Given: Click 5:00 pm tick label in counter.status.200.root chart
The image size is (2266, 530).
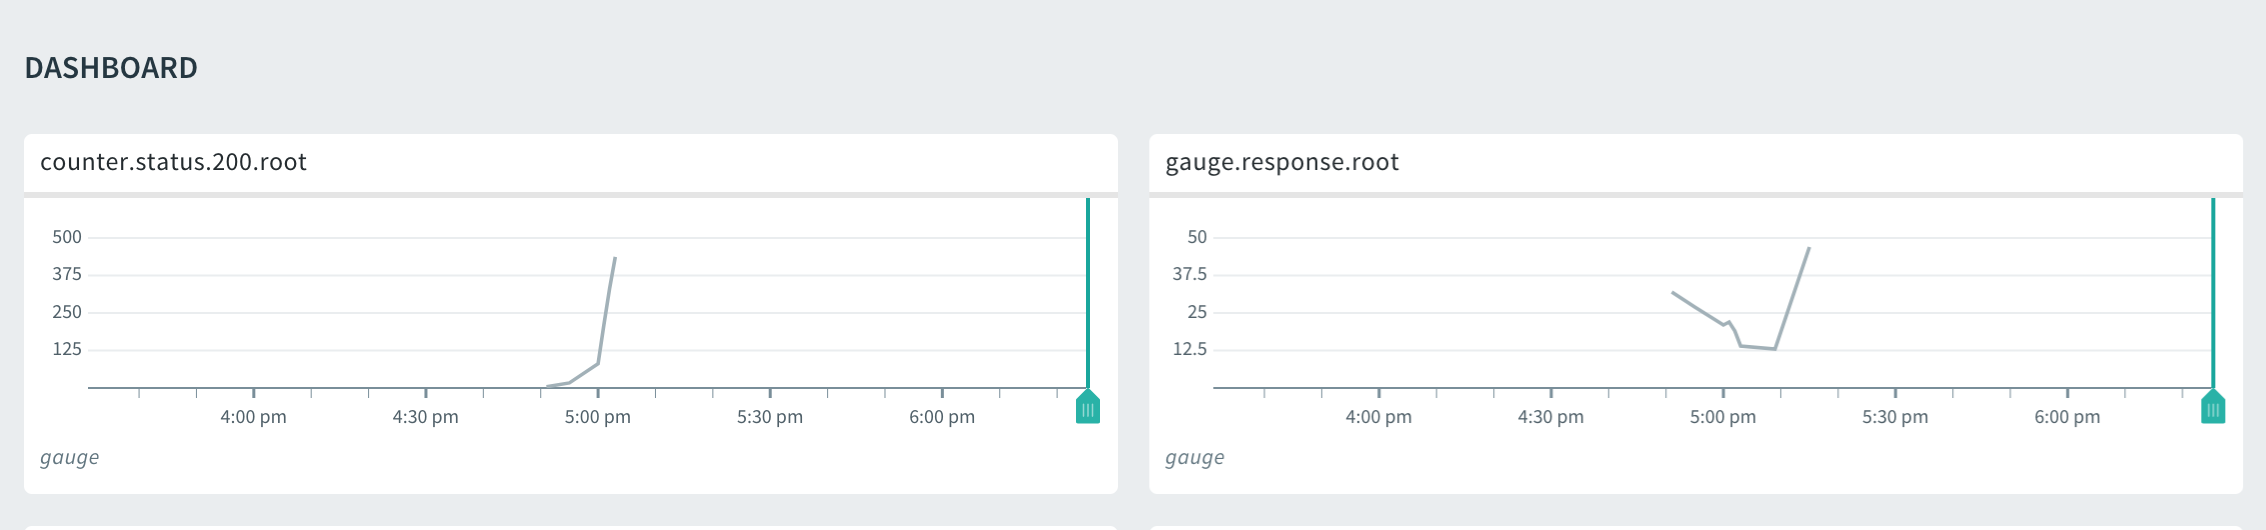Looking at the screenshot, I should click(597, 417).
